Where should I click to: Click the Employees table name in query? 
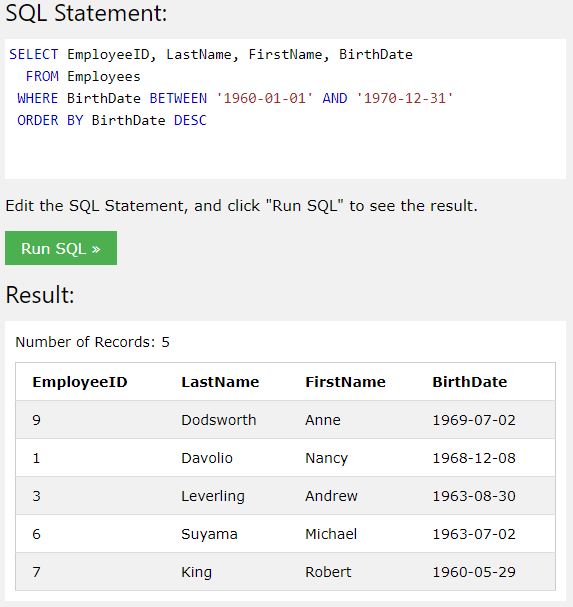point(104,77)
